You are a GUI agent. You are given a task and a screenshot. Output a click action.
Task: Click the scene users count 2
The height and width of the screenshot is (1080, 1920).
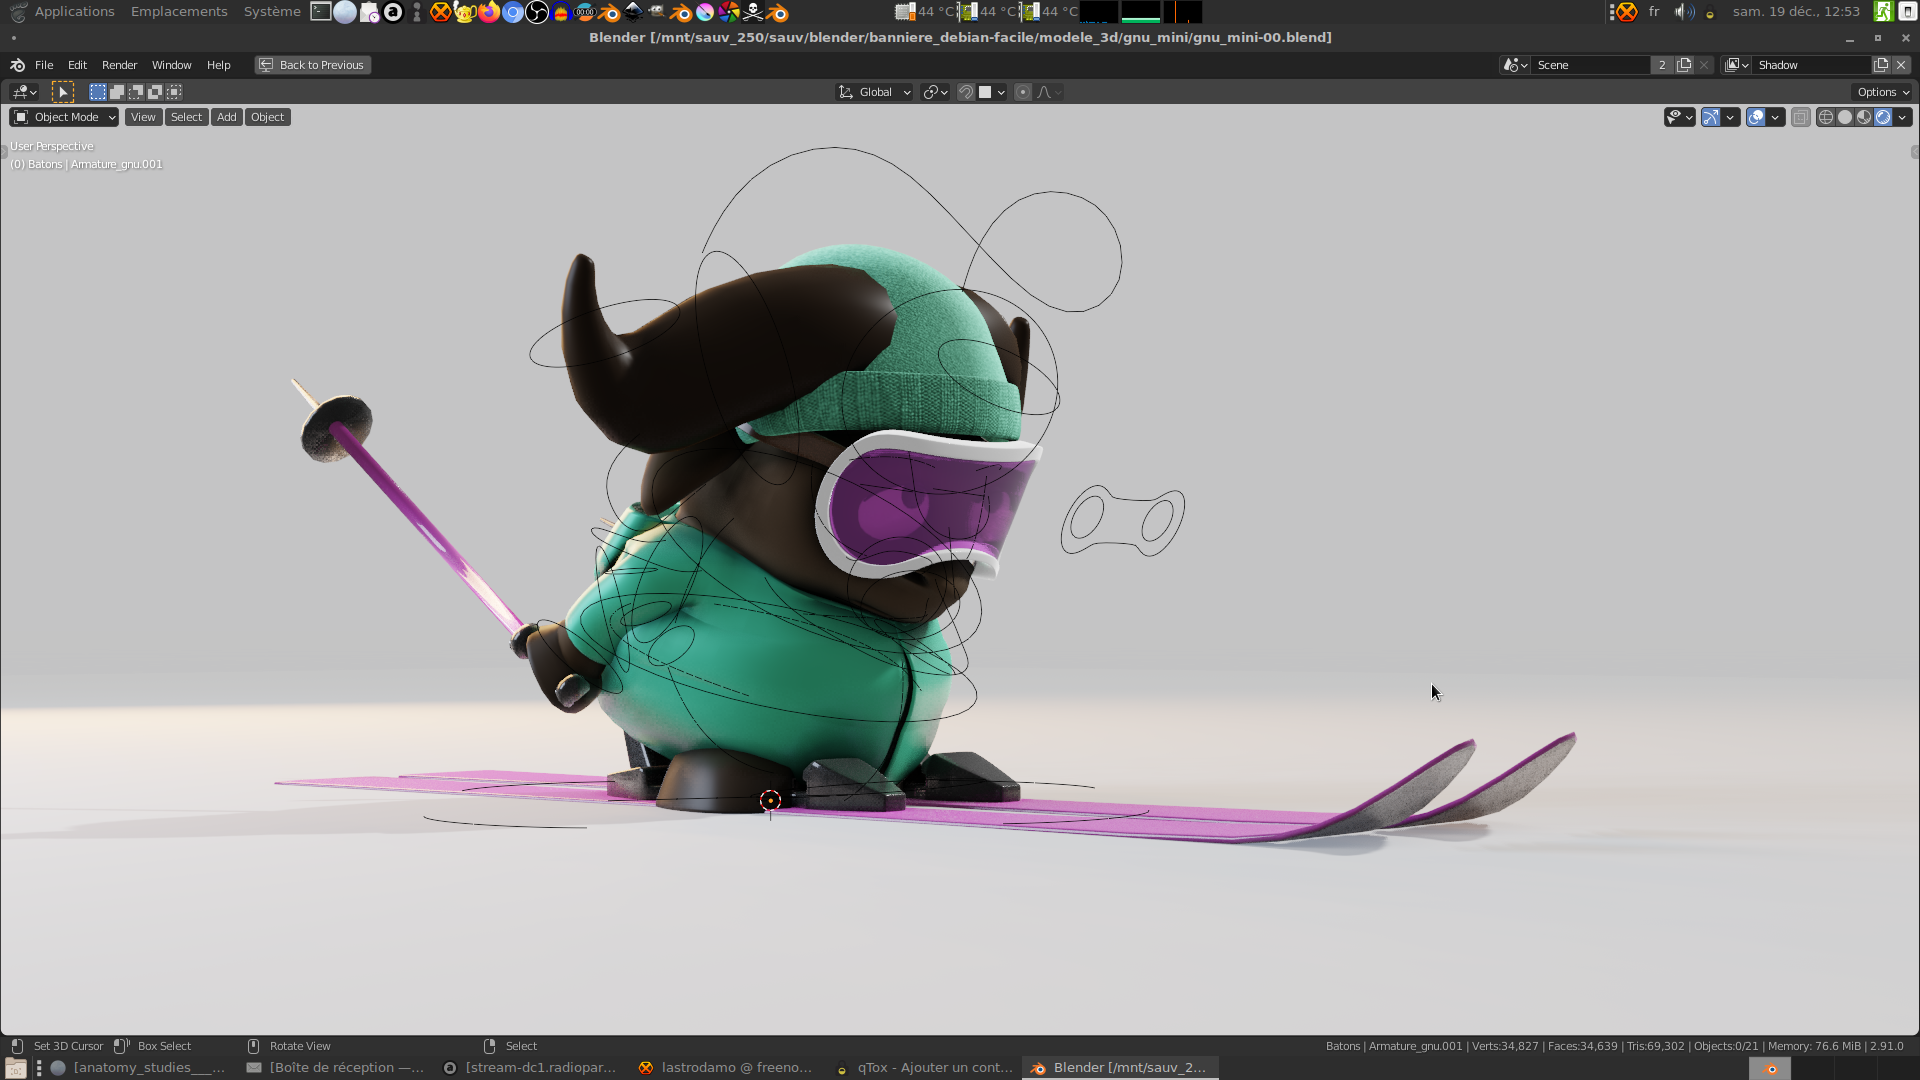(x=1662, y=65)
